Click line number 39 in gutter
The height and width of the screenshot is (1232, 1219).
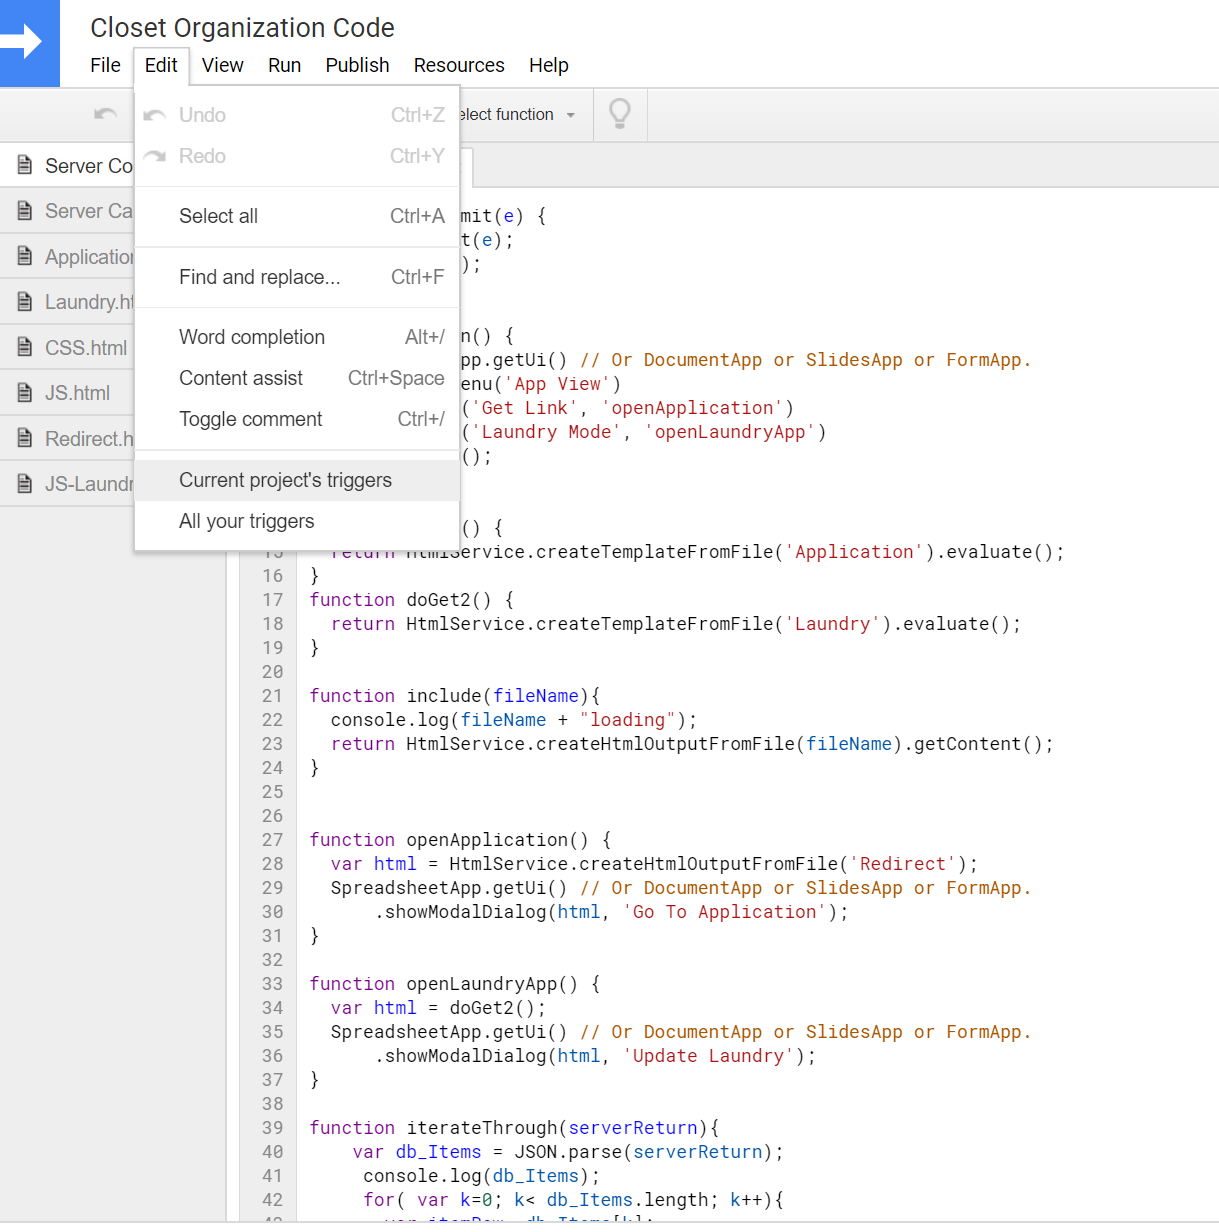point(273,1128)
